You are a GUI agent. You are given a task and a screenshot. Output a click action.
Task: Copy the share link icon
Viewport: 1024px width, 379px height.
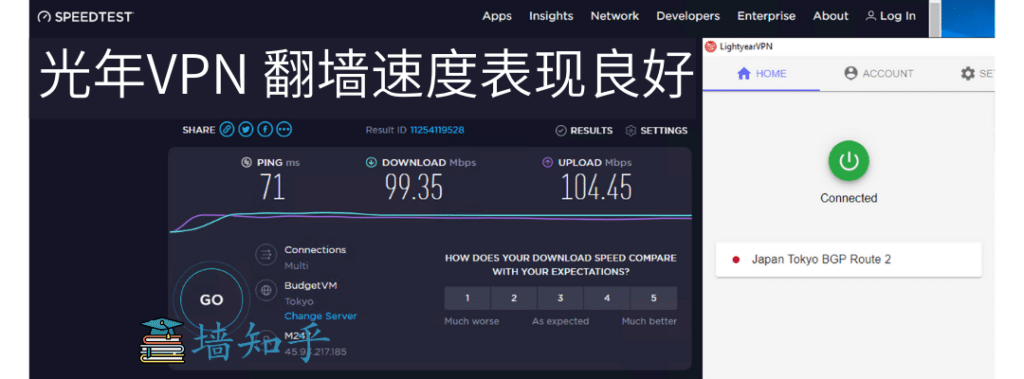227,129
